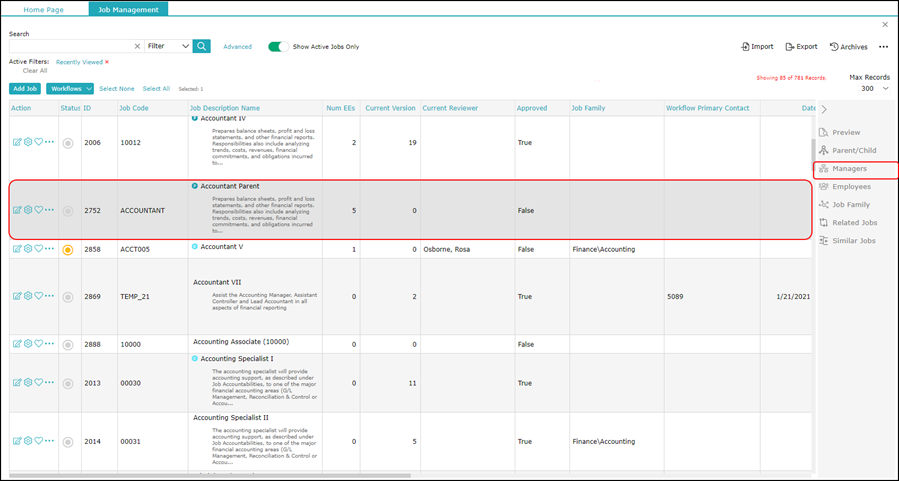
Task: Toggle Show Active Jobs Only switch
Action: (x=279, y=46)
